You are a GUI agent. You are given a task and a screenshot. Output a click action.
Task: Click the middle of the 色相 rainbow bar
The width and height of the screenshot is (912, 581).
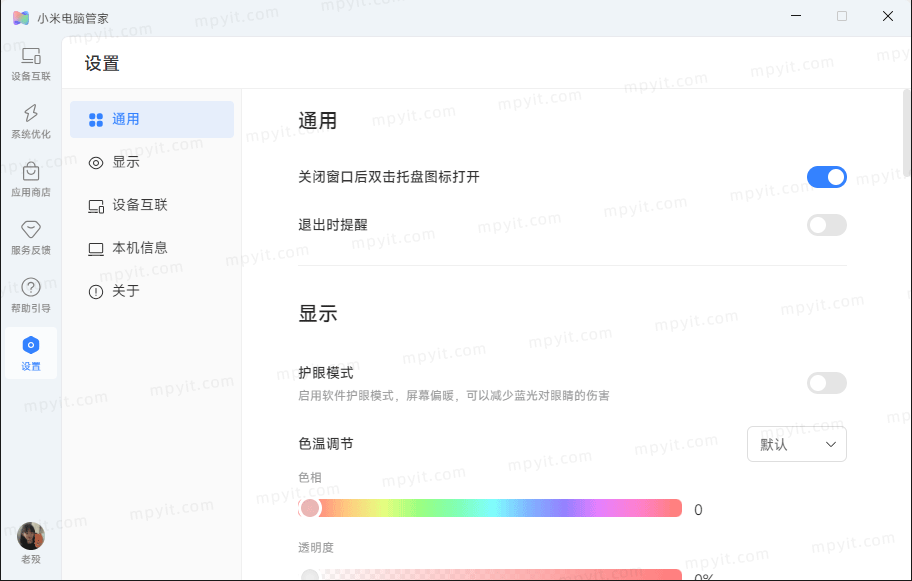click(x=490, y=508)
